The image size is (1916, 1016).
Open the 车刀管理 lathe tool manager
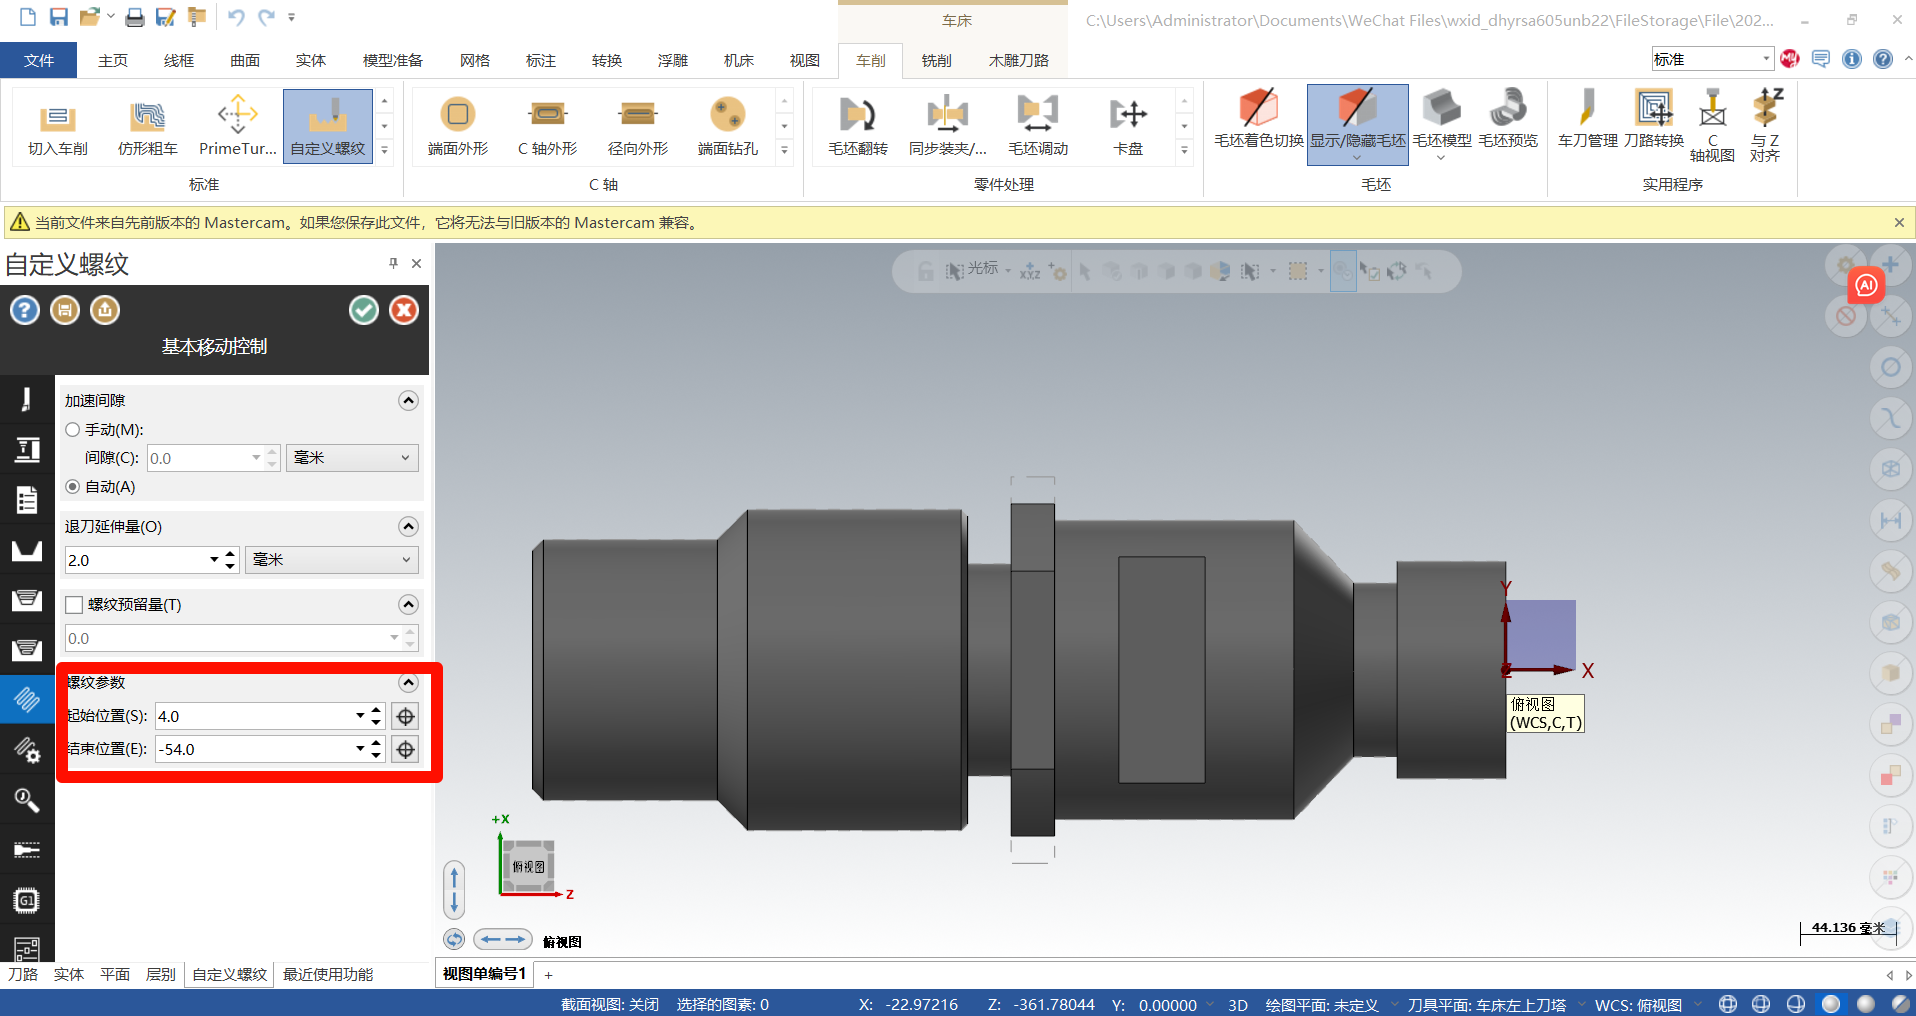(x=1587, y=120)
